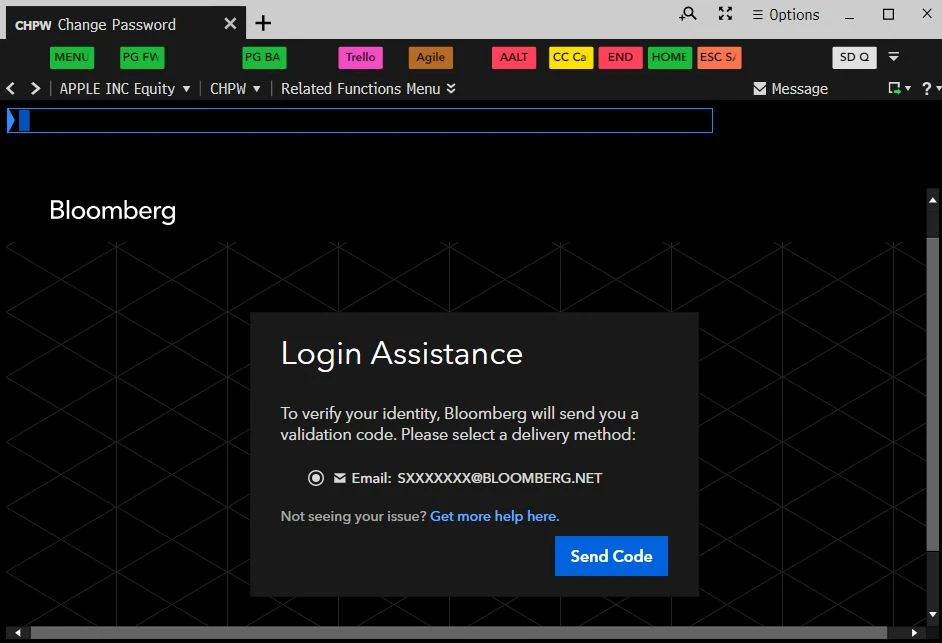Click the back navigation arrow
This screenshot has width=942, height=643.
click(x=12, y=88)
